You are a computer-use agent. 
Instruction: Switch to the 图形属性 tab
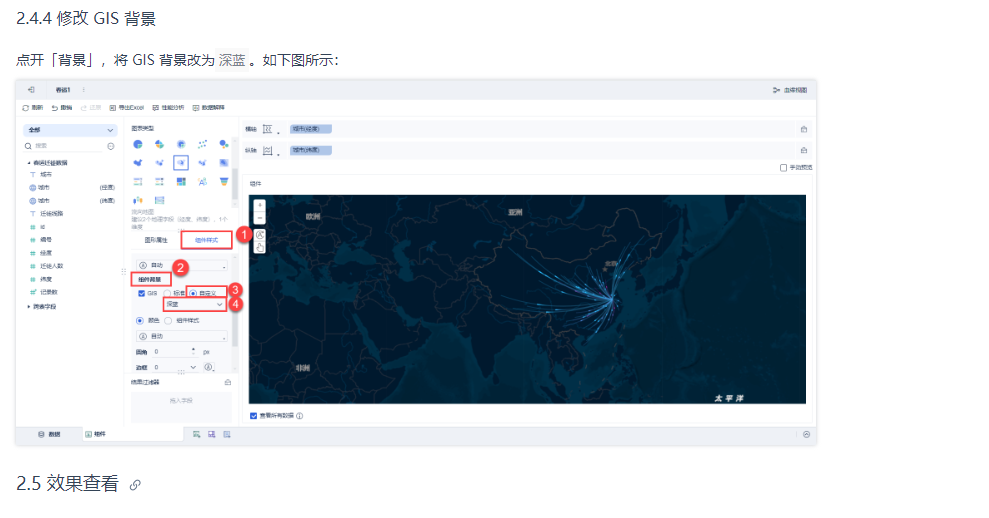[x=156, y=240]
